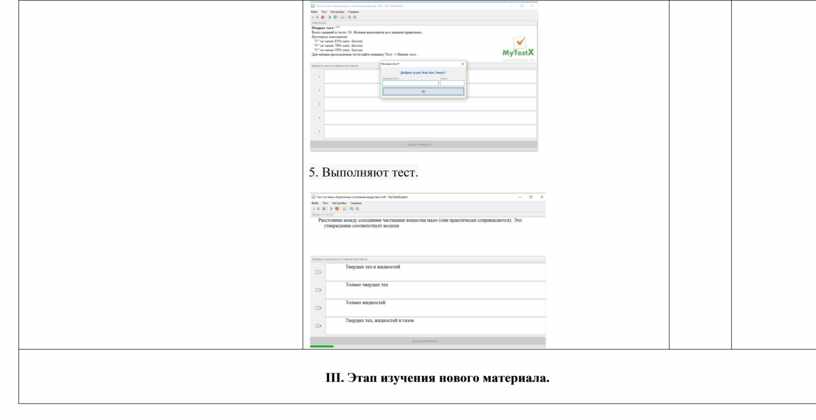
Task: Click the last icon in the lower test toolbar
Action: tap(358, 209)
